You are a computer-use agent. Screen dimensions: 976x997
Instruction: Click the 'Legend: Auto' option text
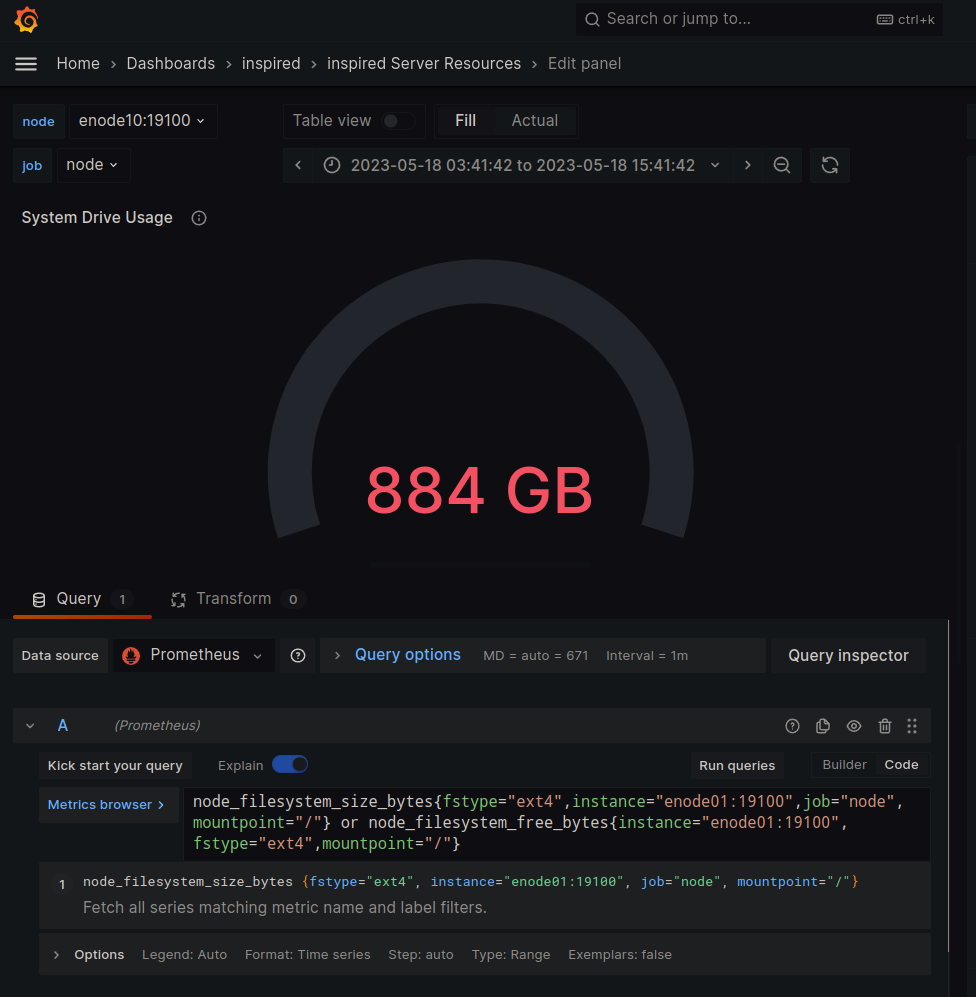tap(184, 955)
